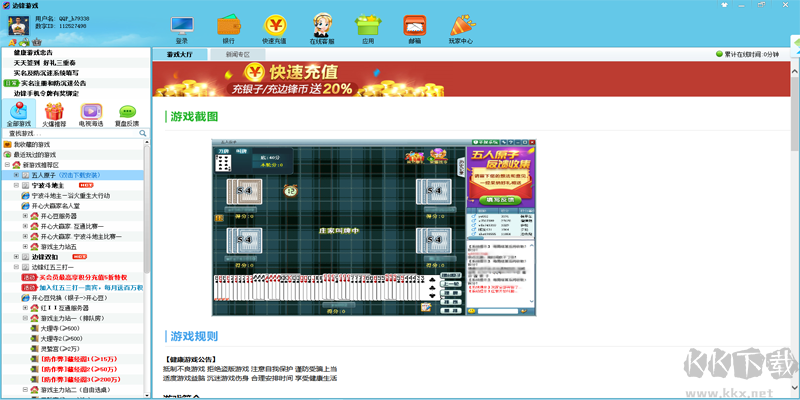This screenshot has width=800, height=400.
Task: Click the 快速充值 promotional banner
Action: point(298,79)
